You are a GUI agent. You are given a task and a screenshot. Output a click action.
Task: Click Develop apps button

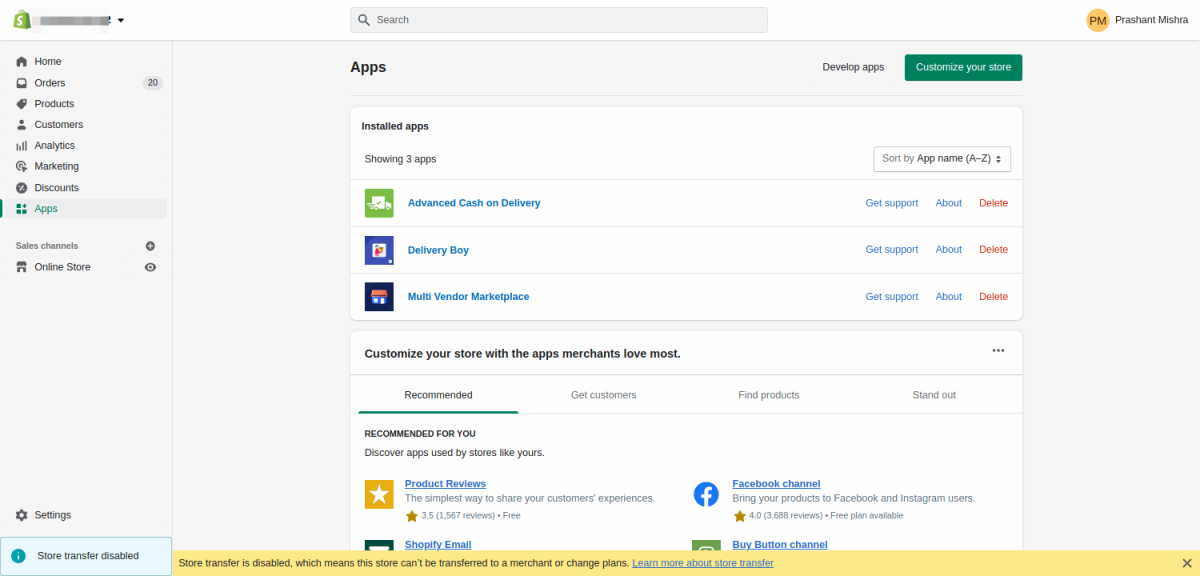[x=853, y=67]
